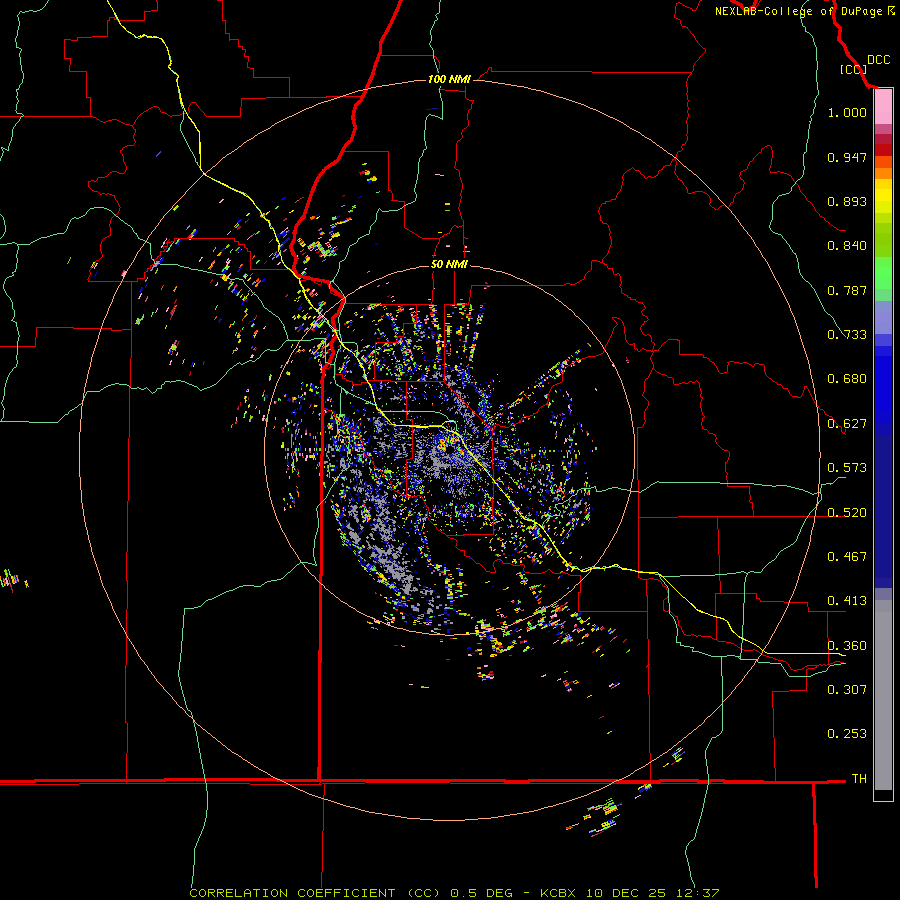Pick the red segment of the color bar
Screen dimensions: 900x900
click(x=883, y=149)
